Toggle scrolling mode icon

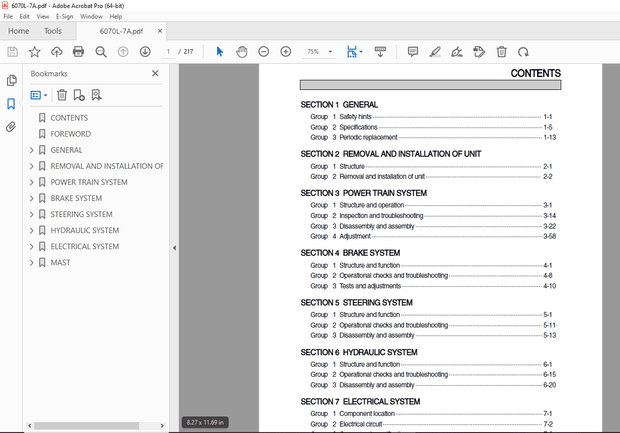coord(380,52)
